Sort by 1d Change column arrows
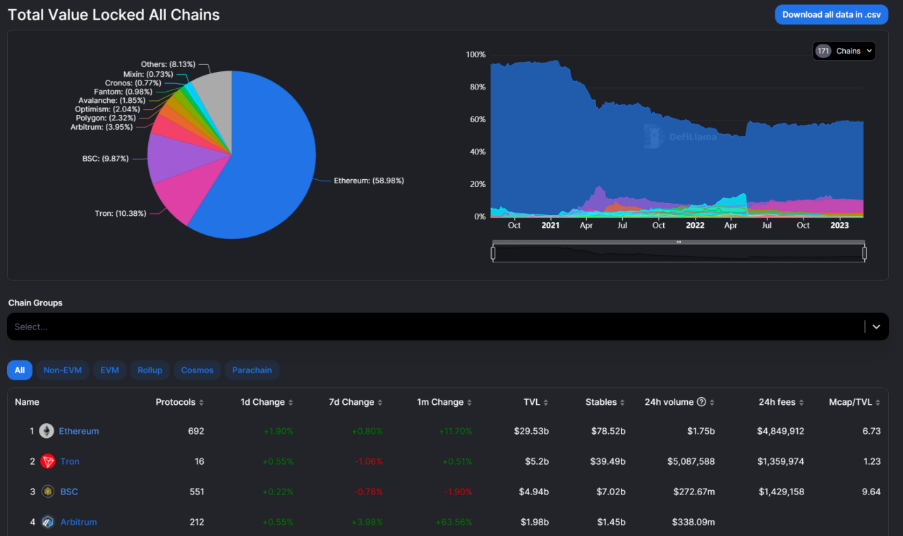Viewport: 903px width, 536px height. pyautogui.click(x=290, y=402)
